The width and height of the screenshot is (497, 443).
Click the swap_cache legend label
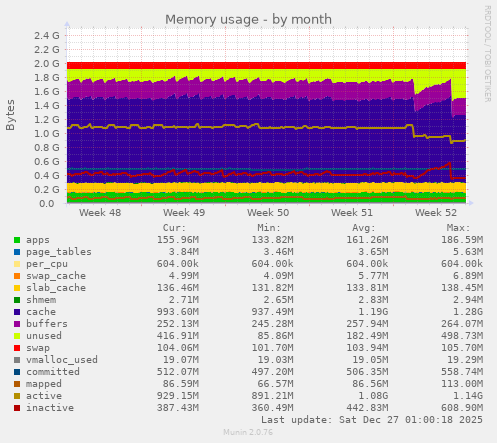[x=56, y=276]
